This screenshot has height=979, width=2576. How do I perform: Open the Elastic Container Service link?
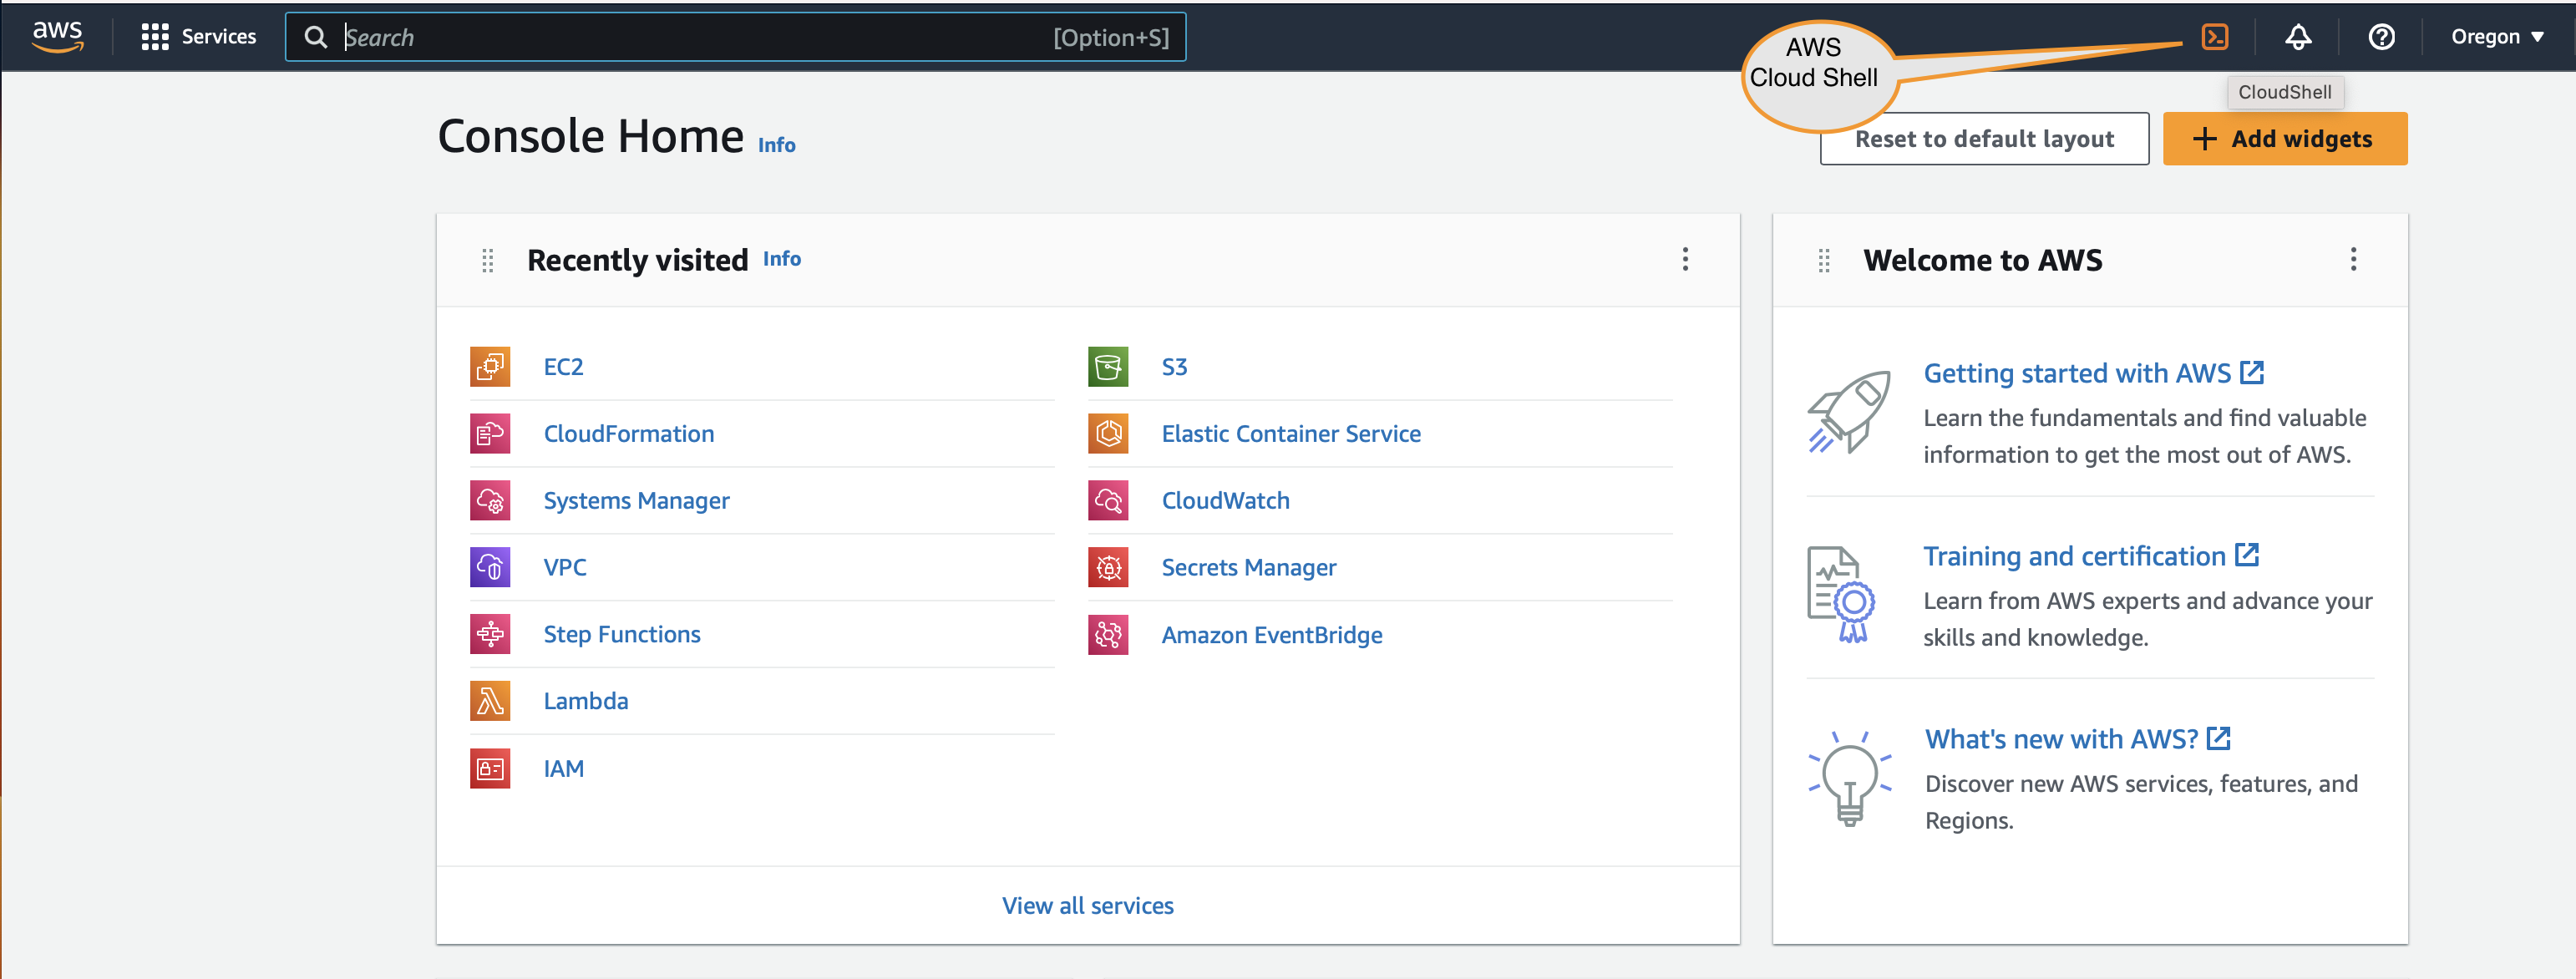coord(1291,434)
